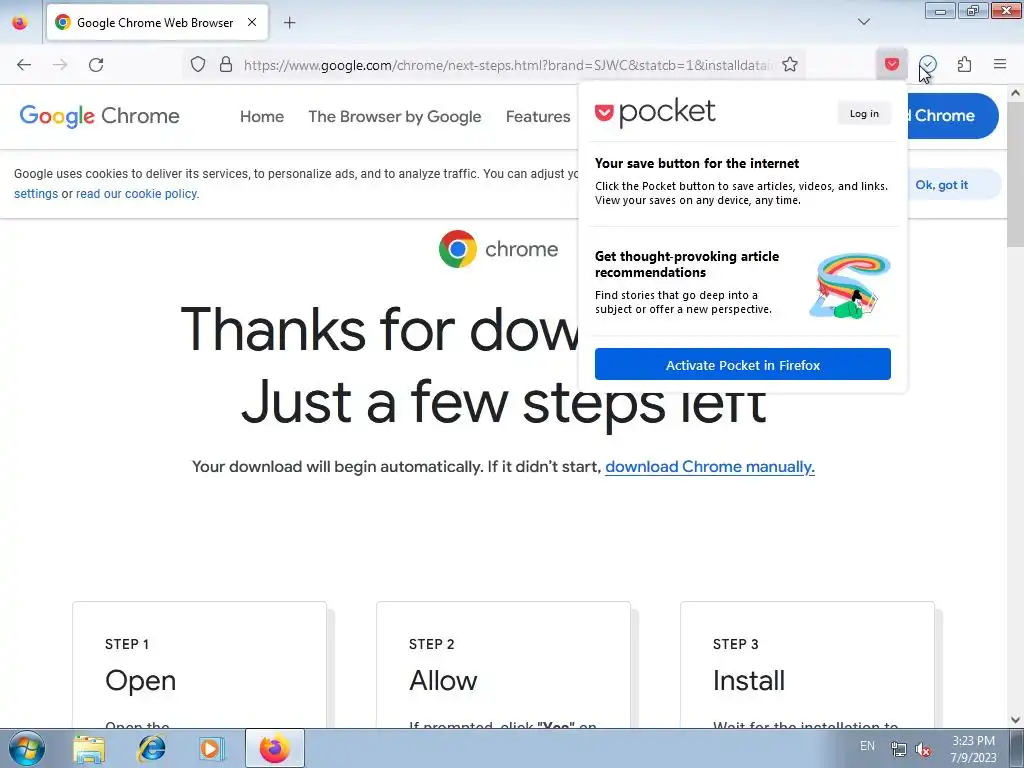The height and width of the screenshot is (768, 1024).
Task: Click the blue Chrome download button
Action: [953, 116]
